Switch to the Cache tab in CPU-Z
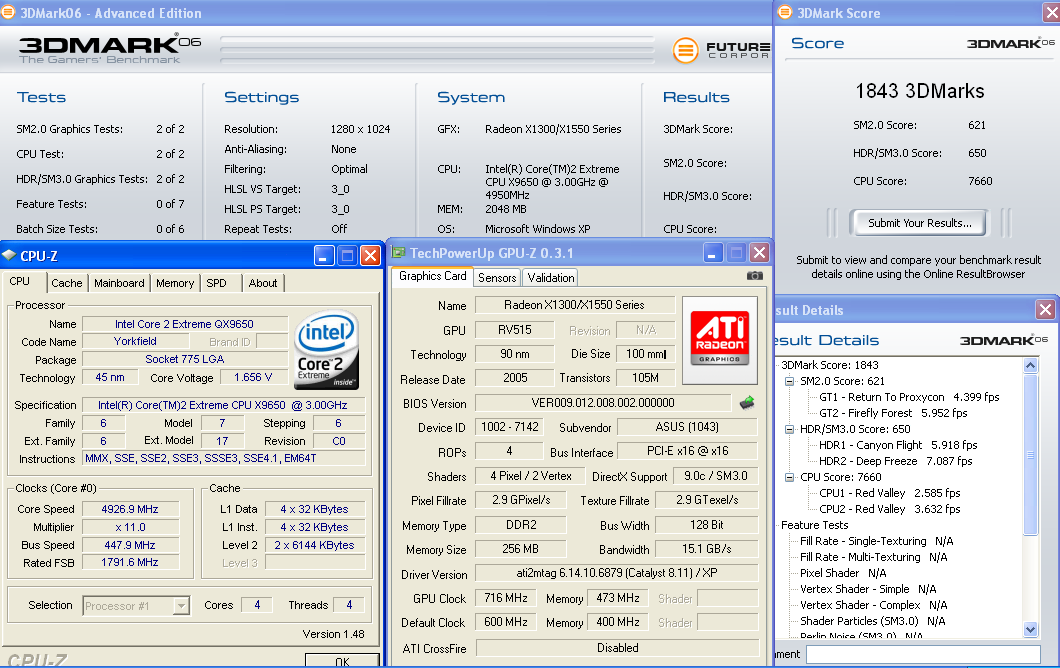This screenshot has height=668, width=1060. tap(67, 283)
